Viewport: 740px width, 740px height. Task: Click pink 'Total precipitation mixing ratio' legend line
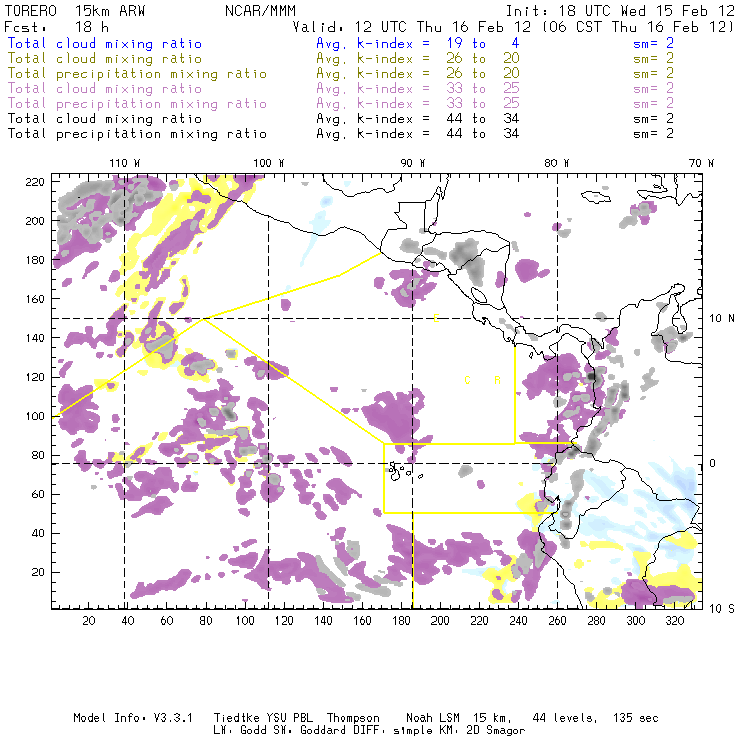tap(137, 104)
